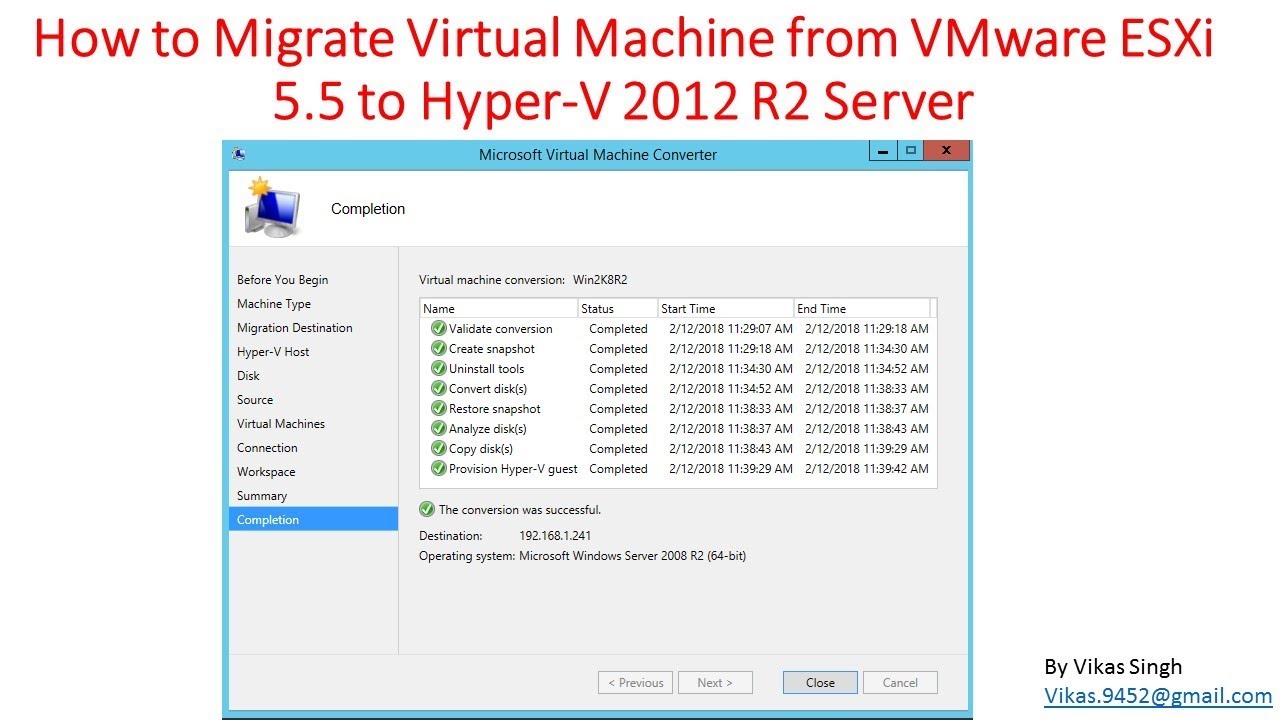The height and width of the screenshot is (720, 1280).
Task: Click the green check next to Analyze disk(s)
Action: (438, 428)
